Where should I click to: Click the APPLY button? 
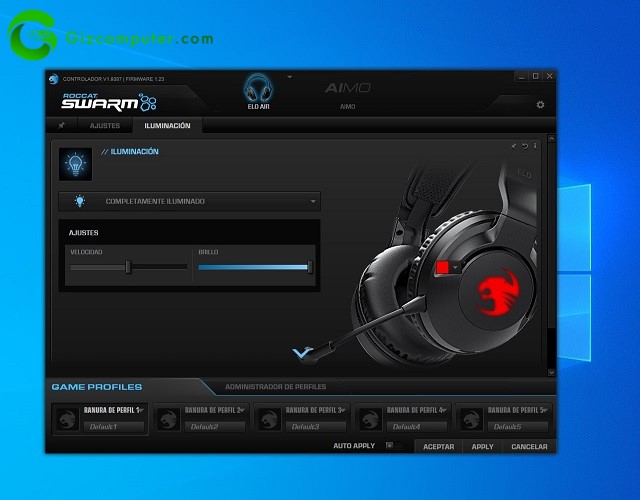482,447
